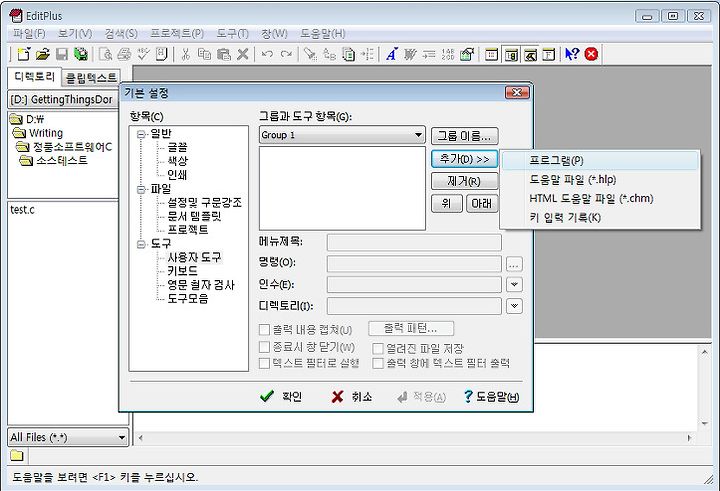
Task: Toggle 출력 창에 텍스트 필터 출력 checkbox
Action: (378, 363)
